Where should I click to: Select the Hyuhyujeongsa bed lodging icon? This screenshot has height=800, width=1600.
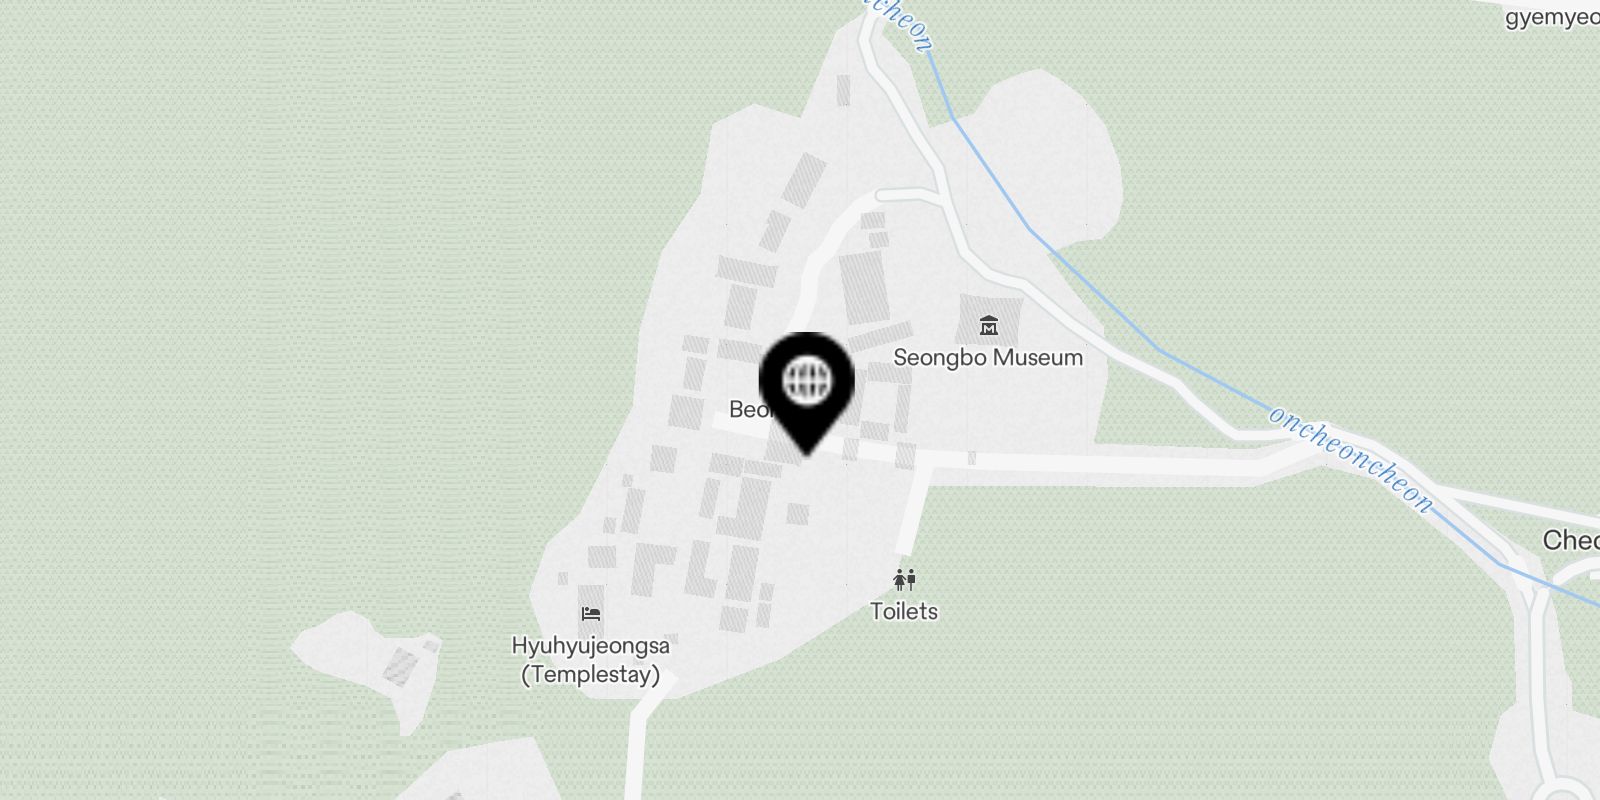[x=591, y=613]
